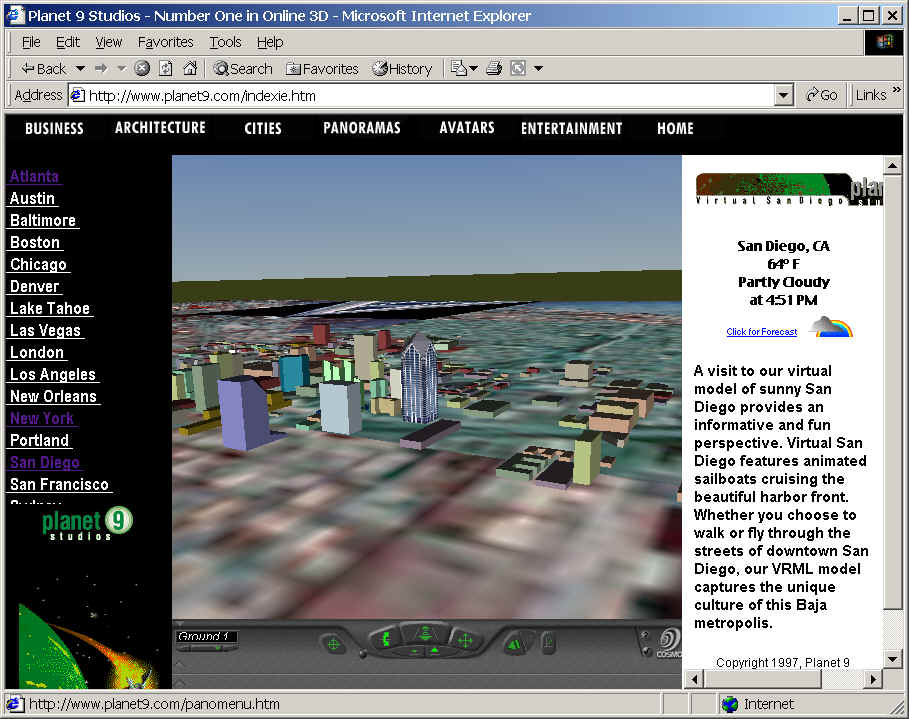Open the Edit menu
Image resolution: width=909 pixels, height=719 pixels.
coord(67,42)
